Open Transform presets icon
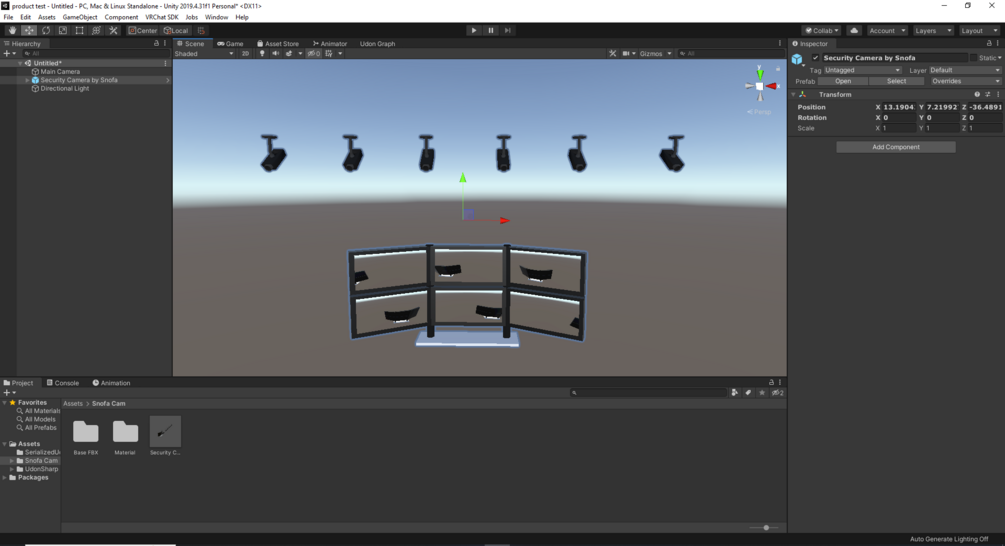This screenshot has height=546, width=1005. pyautogui.click(x=988, y=94)
